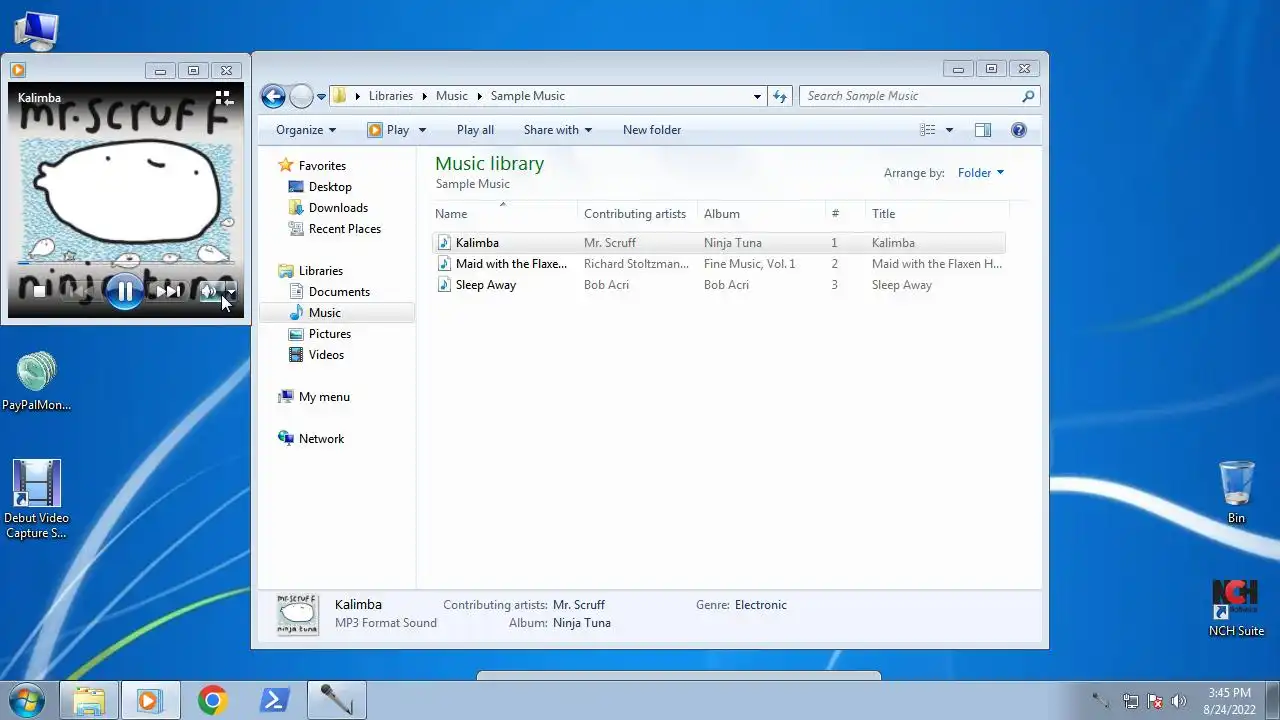Open Videos library in navigation pane
This screenshot has width=1280, height=720.
click(316, 355)
